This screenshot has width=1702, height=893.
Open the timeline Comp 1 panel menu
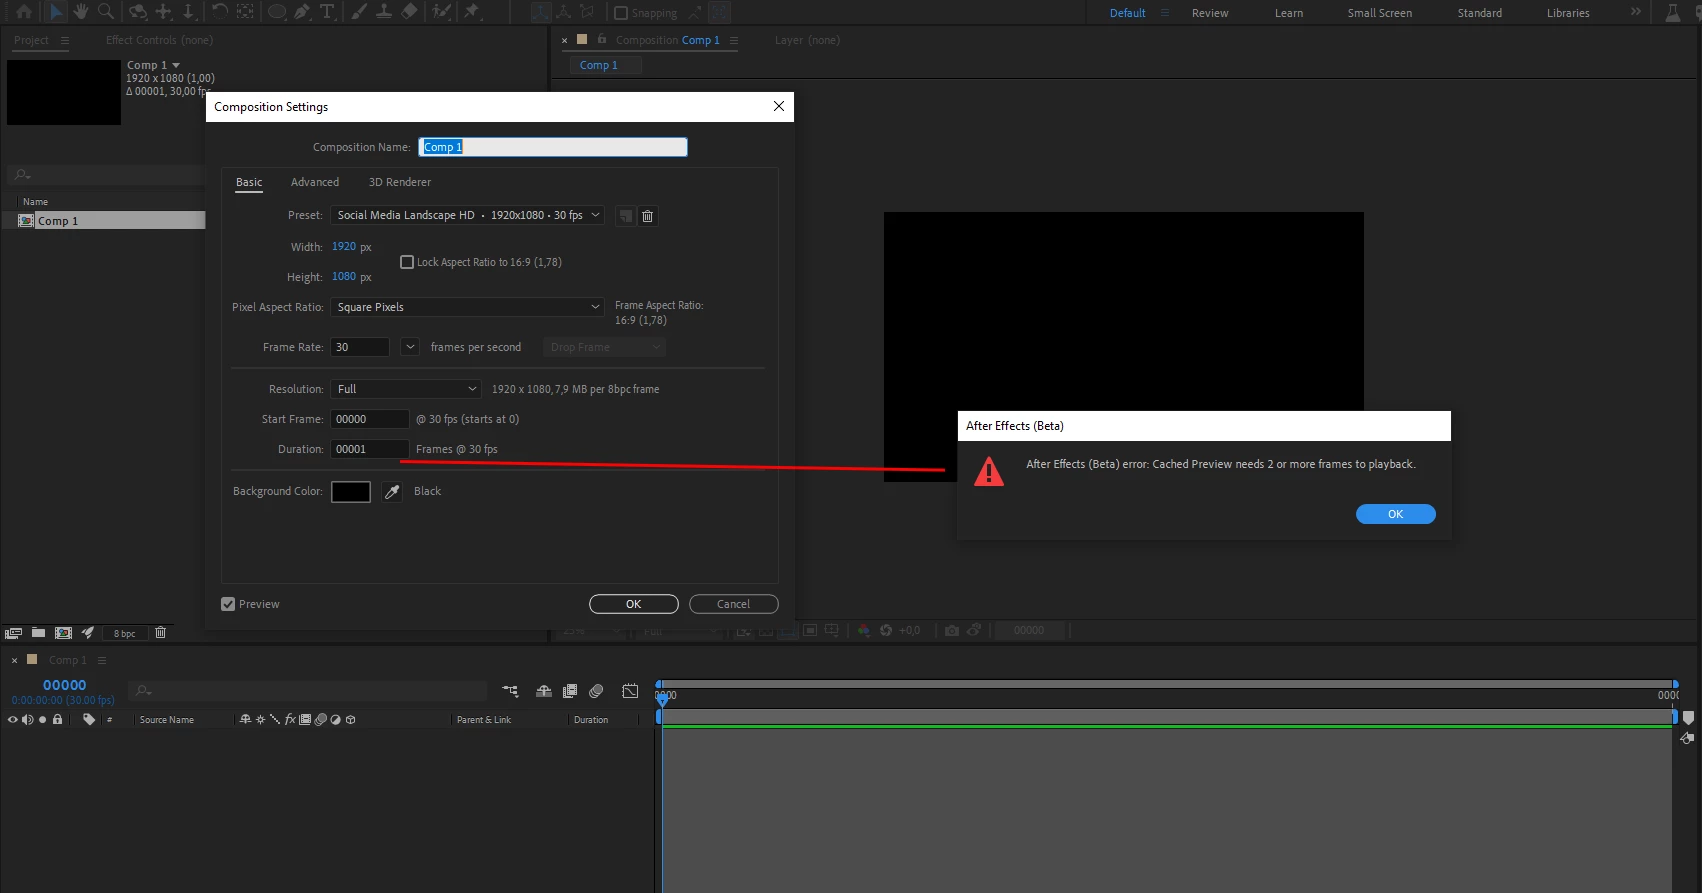point(101,660)
